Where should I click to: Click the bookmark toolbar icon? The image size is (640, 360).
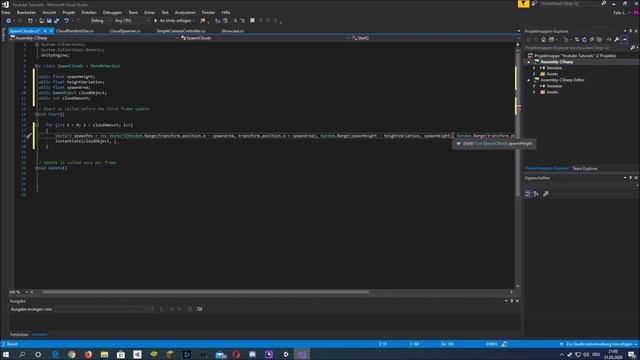tap(252, 21)
